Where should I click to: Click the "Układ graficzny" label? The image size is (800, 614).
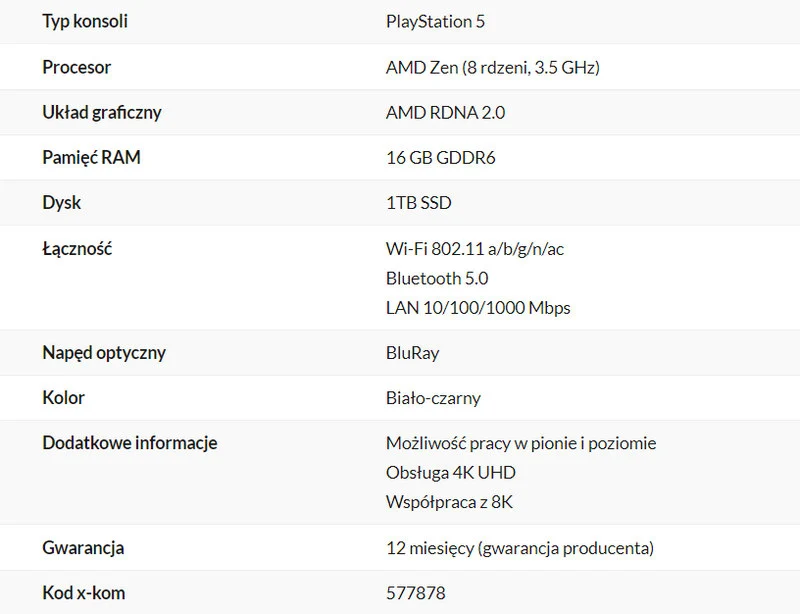(101, 112)
